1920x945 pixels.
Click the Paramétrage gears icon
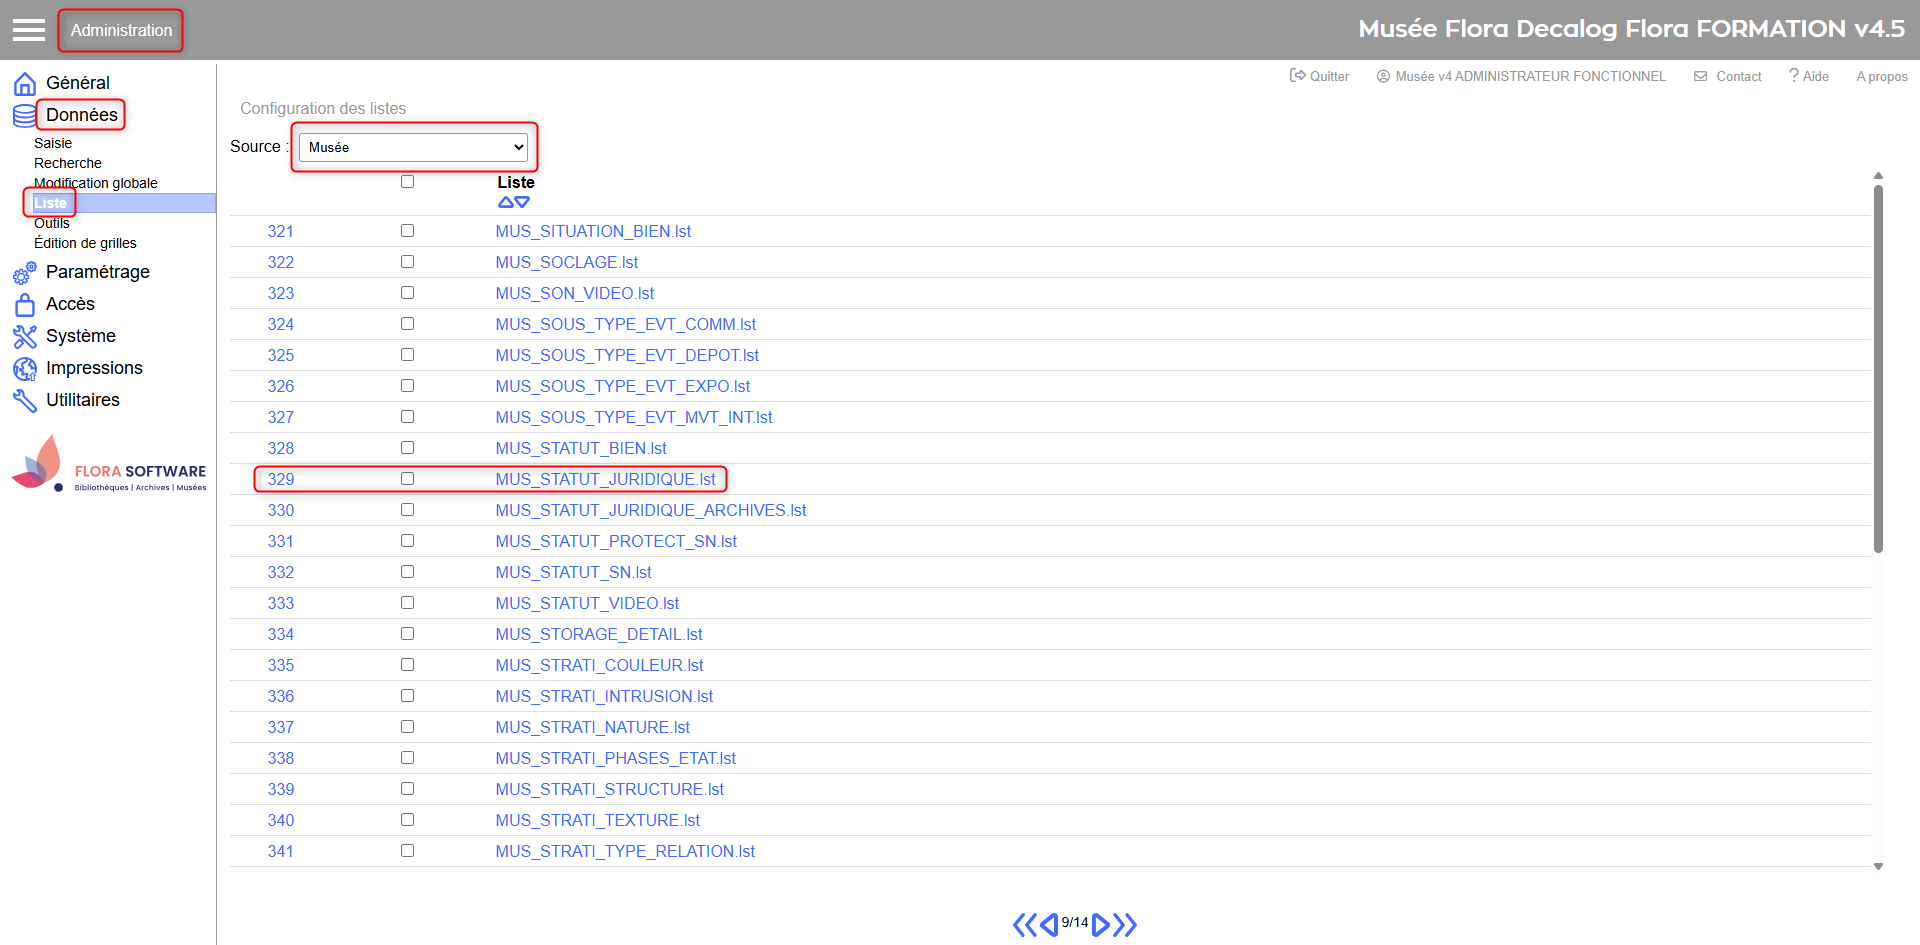point(25,273)
